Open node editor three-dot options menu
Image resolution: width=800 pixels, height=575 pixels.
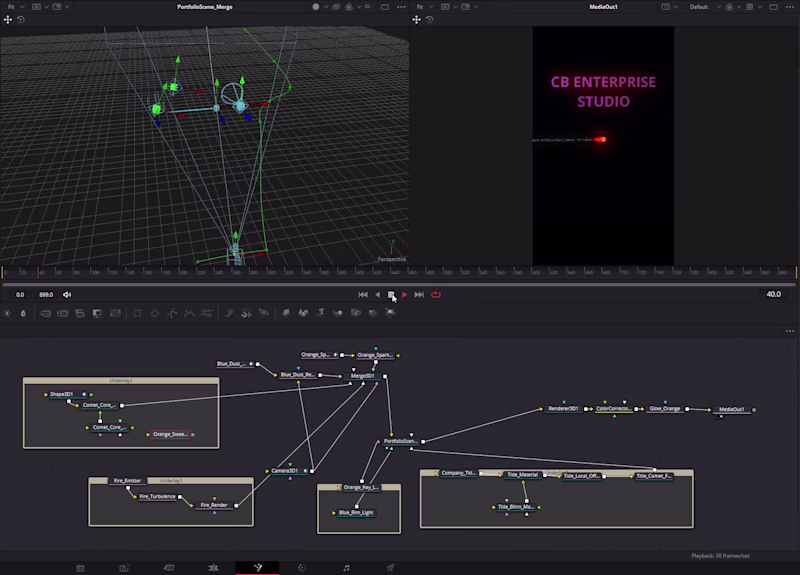pyautogui.click(x=790, y=331)
